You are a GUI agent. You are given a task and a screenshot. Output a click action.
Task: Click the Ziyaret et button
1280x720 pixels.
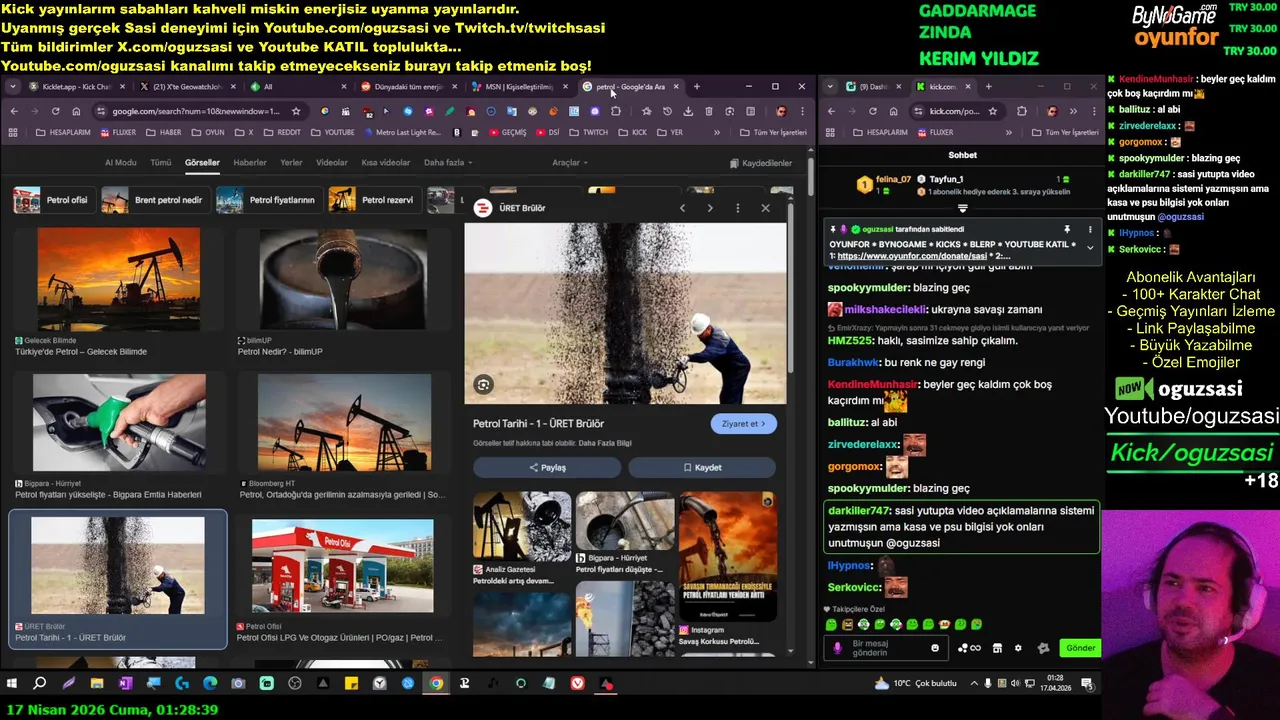tap(743, 424)
